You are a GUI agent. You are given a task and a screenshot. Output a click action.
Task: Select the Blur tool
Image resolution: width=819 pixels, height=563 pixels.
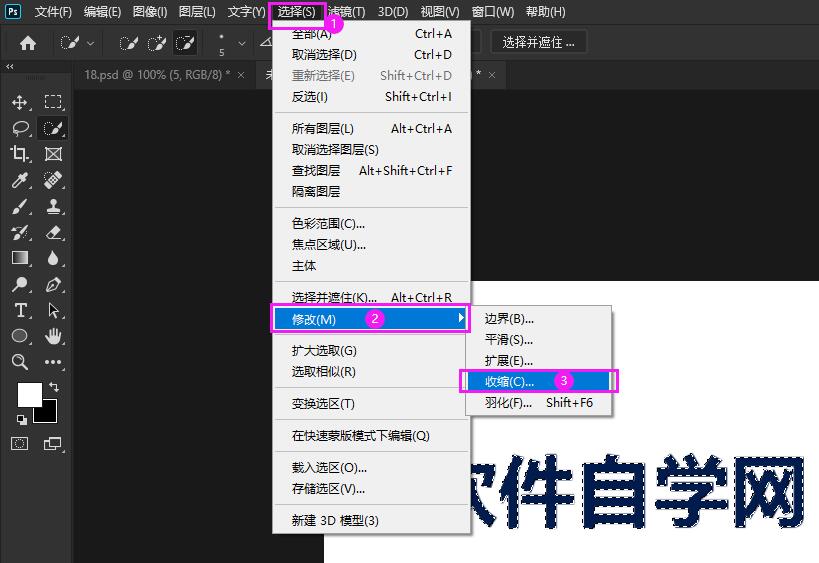(53, 258)
